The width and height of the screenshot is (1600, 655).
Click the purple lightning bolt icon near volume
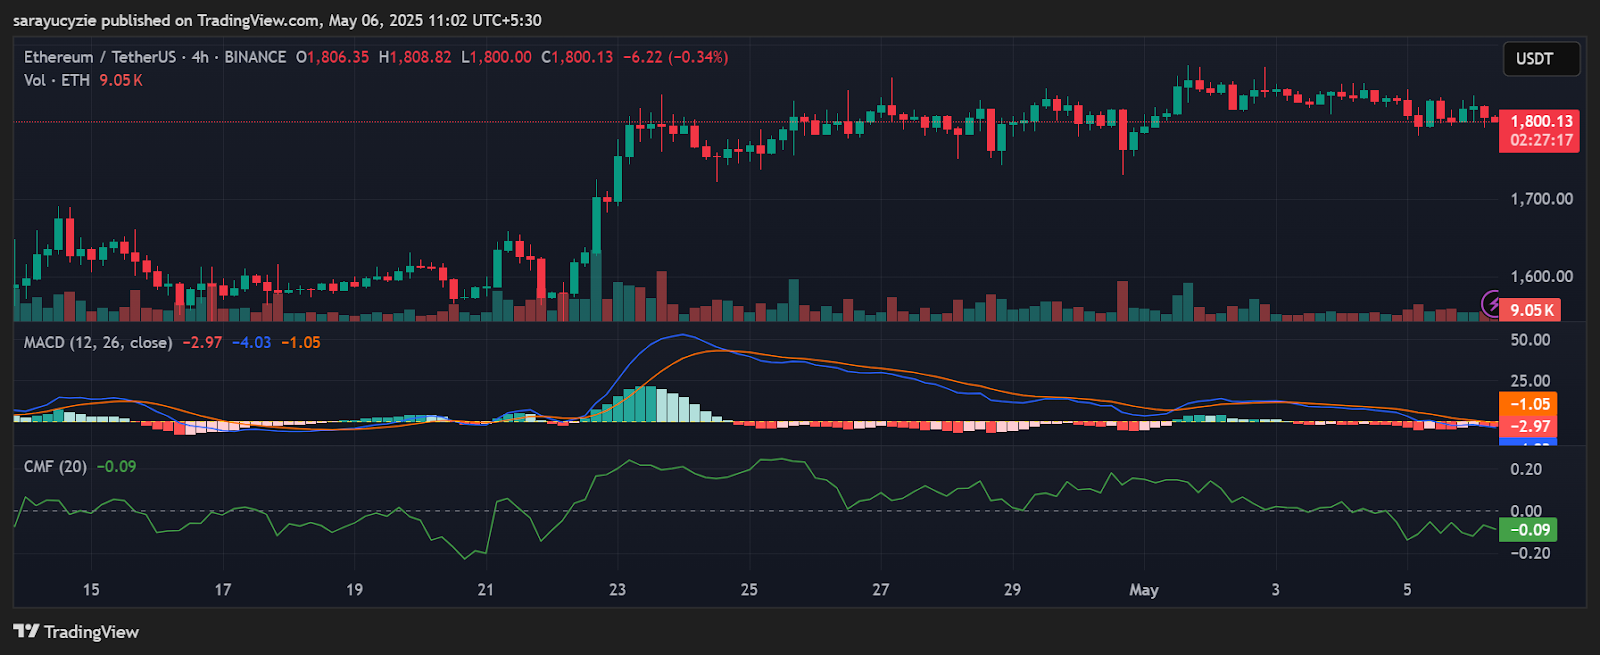tap(1491, 303)
